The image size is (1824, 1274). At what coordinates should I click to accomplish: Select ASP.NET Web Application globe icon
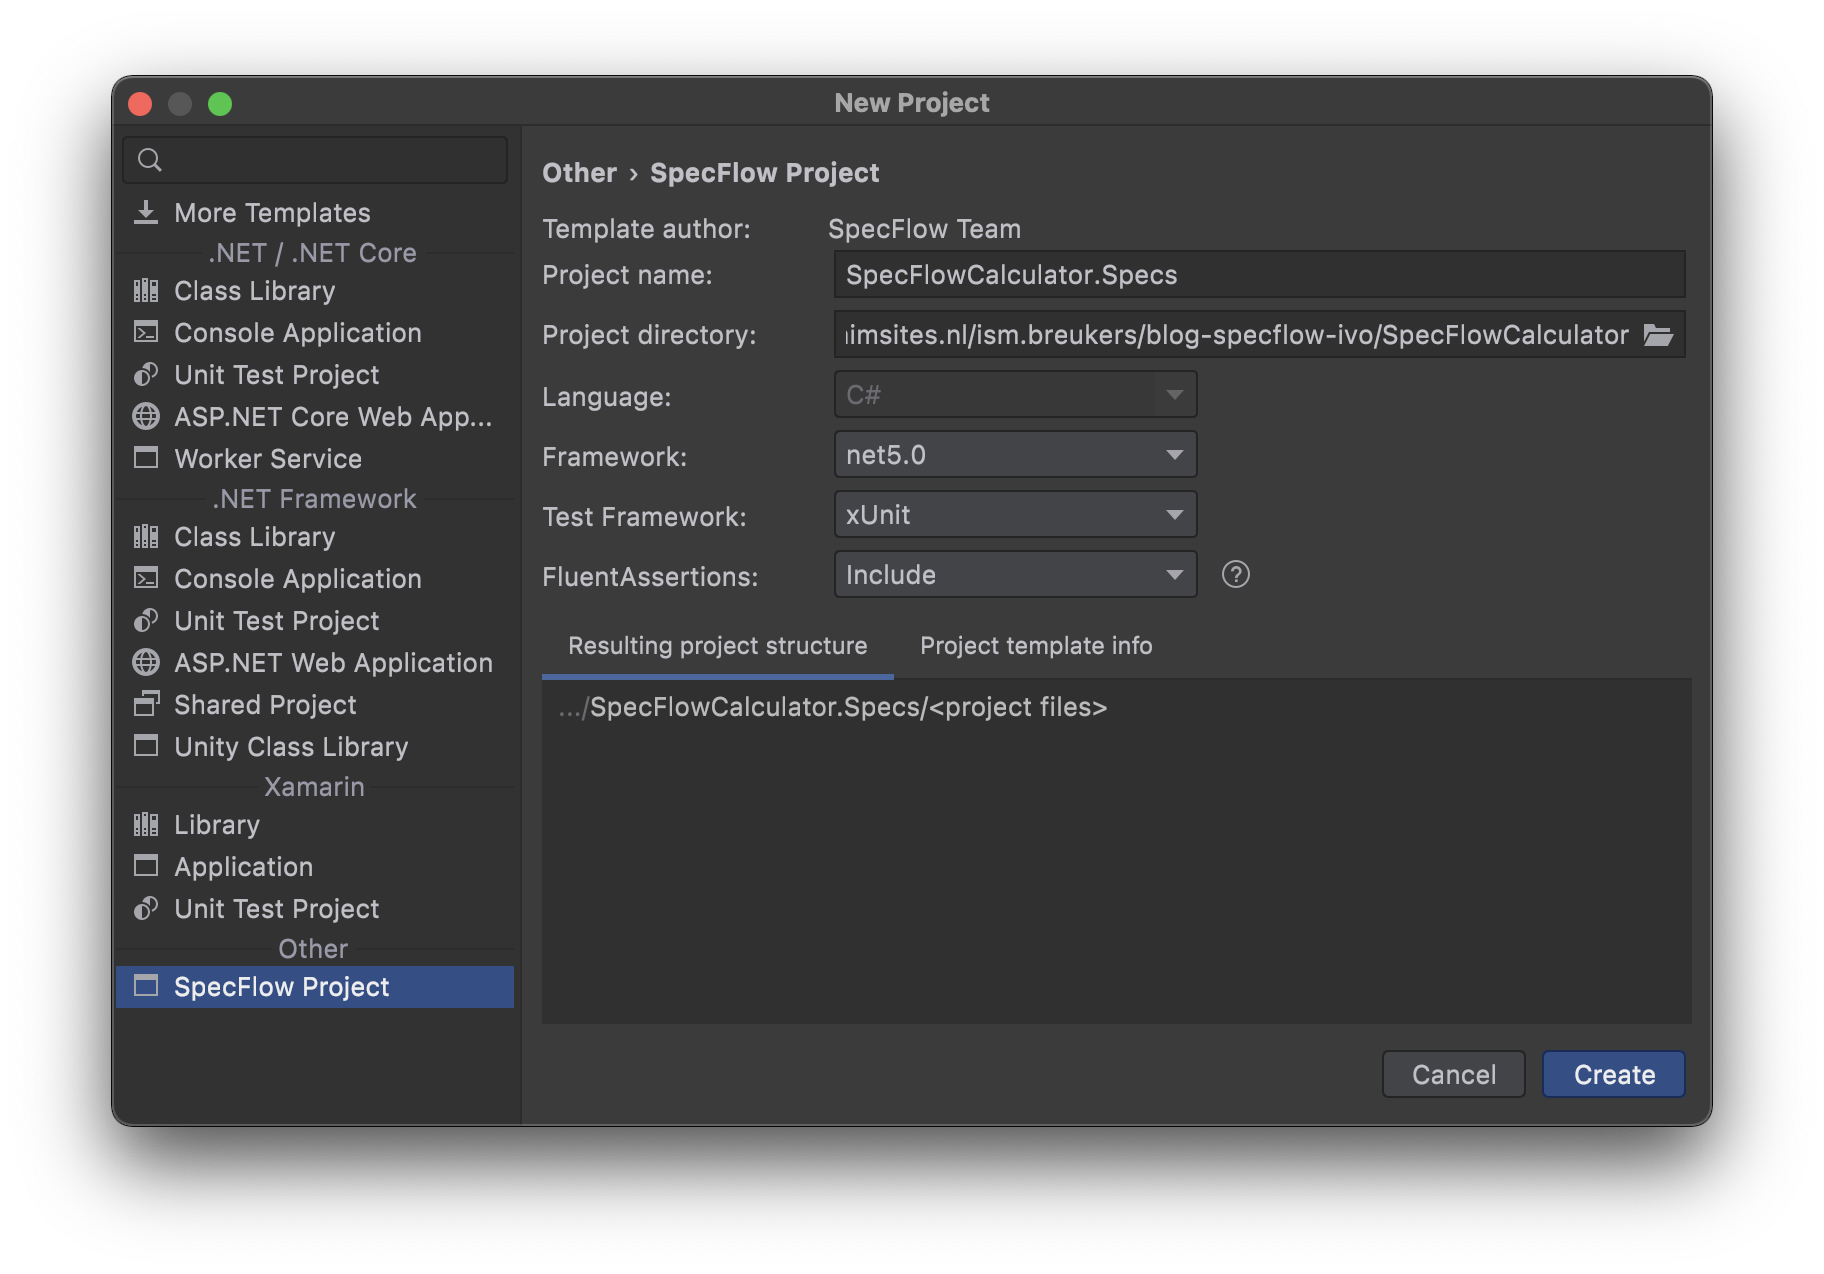click(146, 662)
